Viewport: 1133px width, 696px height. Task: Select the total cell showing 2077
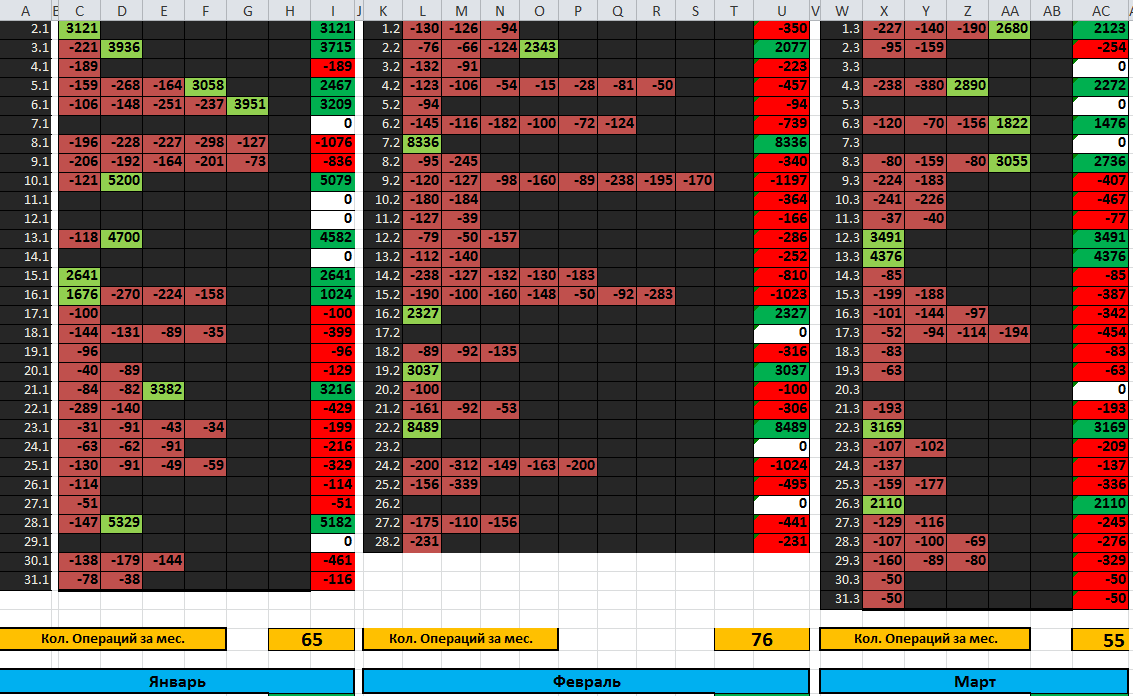coord(781,47)
